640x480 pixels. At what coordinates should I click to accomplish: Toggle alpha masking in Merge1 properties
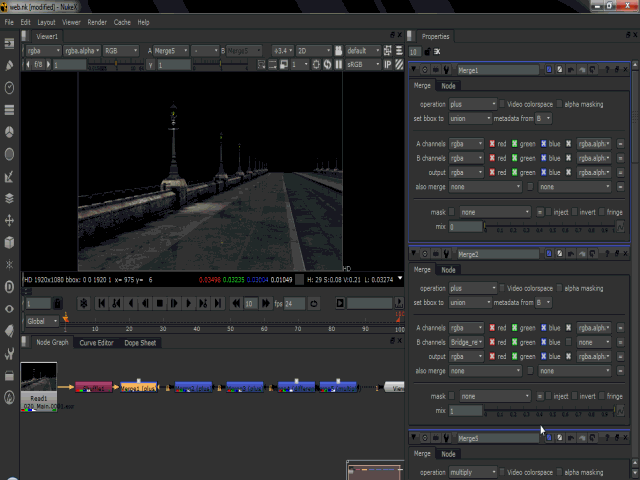pos(560,104)
